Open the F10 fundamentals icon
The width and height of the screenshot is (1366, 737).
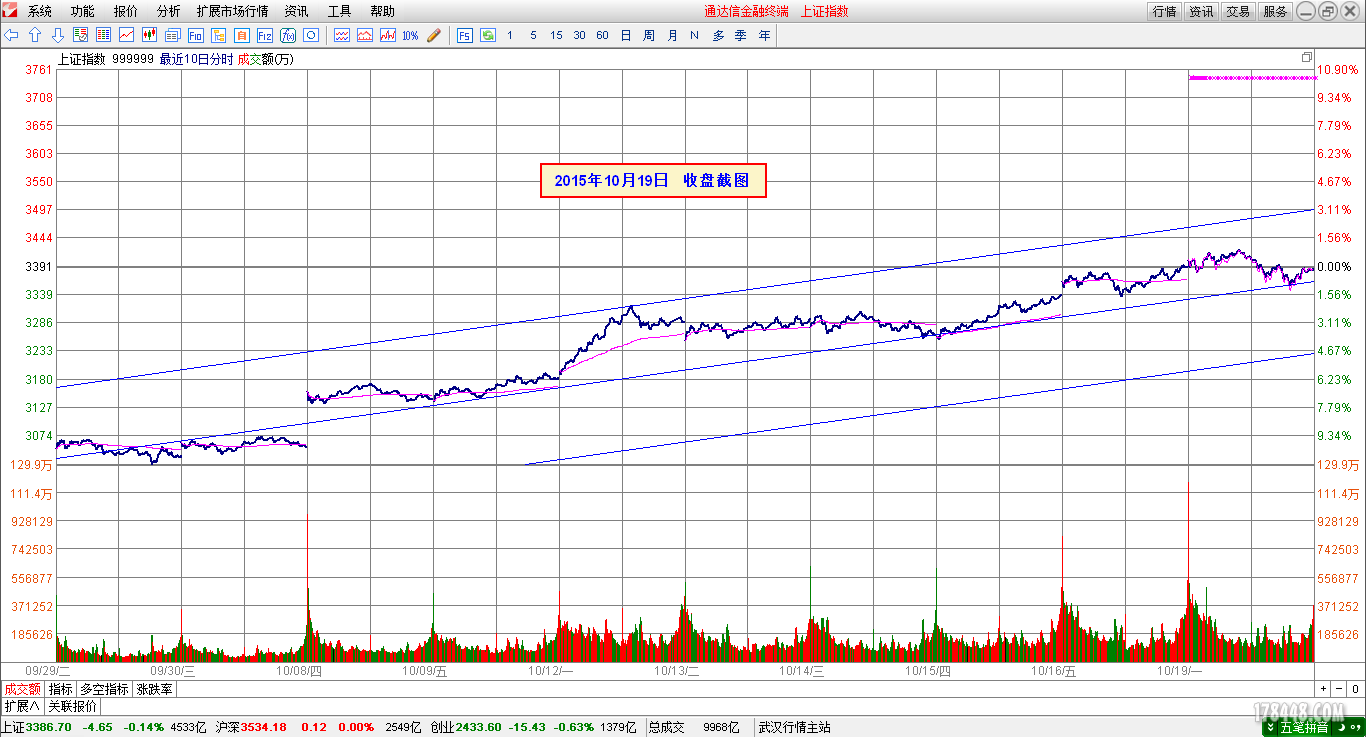tap(196, 35)
